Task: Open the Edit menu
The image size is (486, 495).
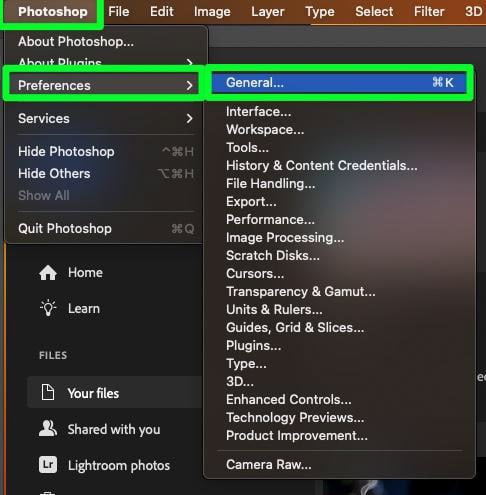Action: tap(162, 12)
